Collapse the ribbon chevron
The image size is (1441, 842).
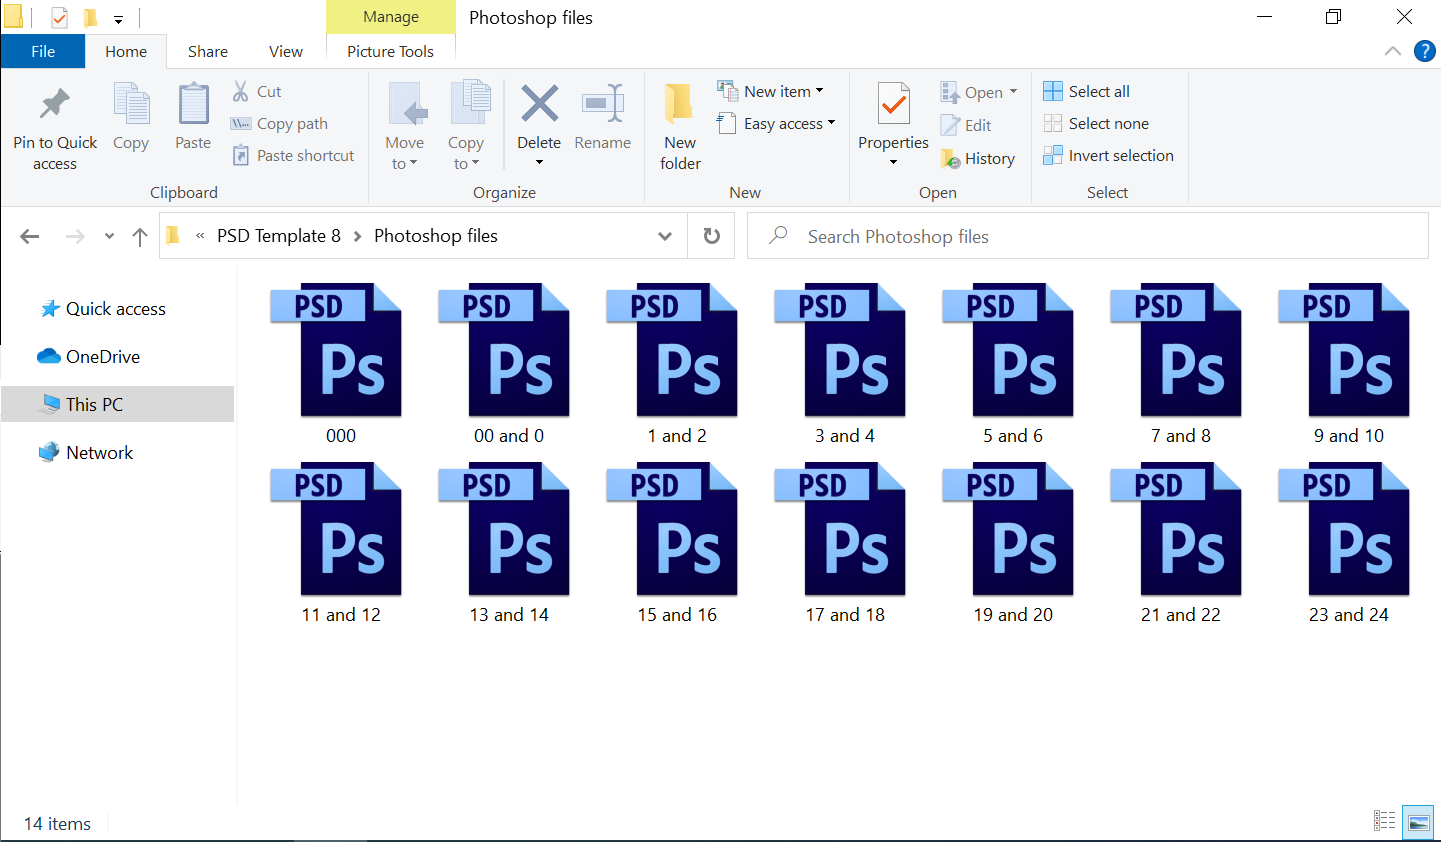[1393, 51]
